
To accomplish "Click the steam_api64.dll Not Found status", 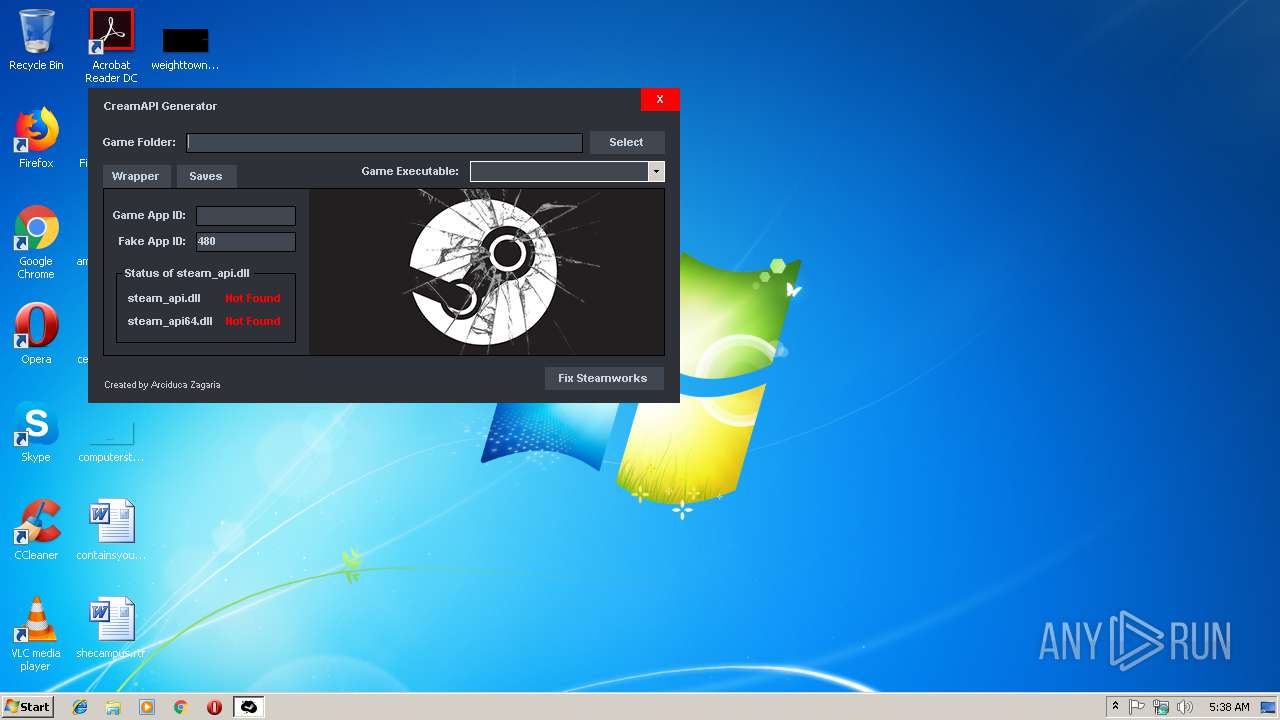I will (252, 321).
